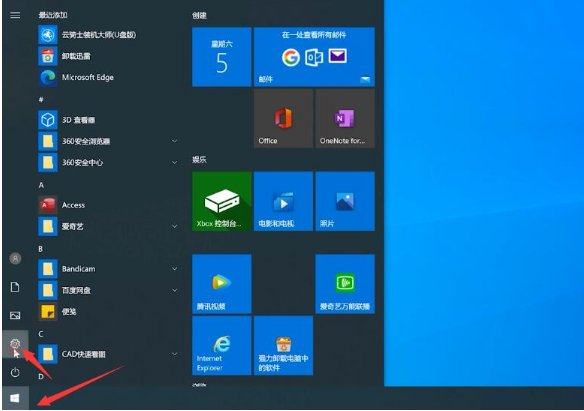584x411 pixels.
Task: Open 电影和电视 tile
Action: [x=283, y=201]
